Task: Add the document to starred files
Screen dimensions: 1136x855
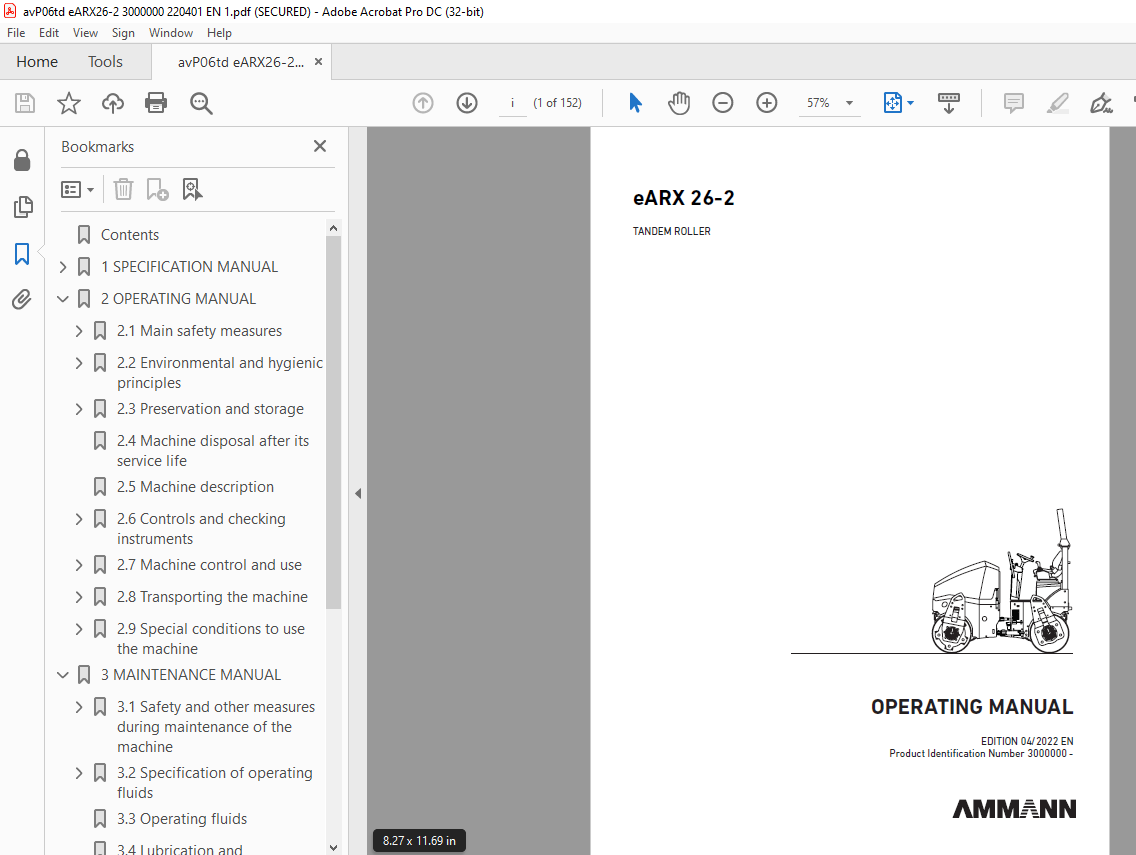Action: click(69, 103)
